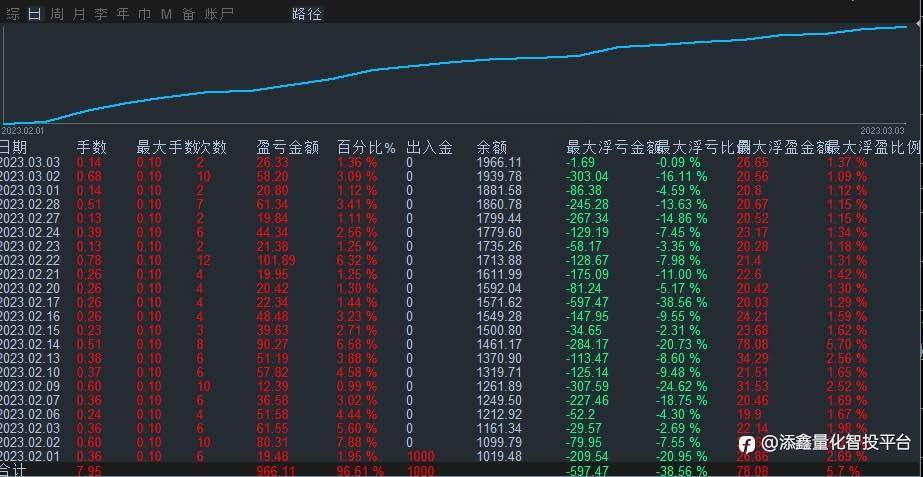Image resolution: width=923 pixels, height=477 pixels.
Task: Select the 2023.02.22 date cell
Action: point(29,260)
